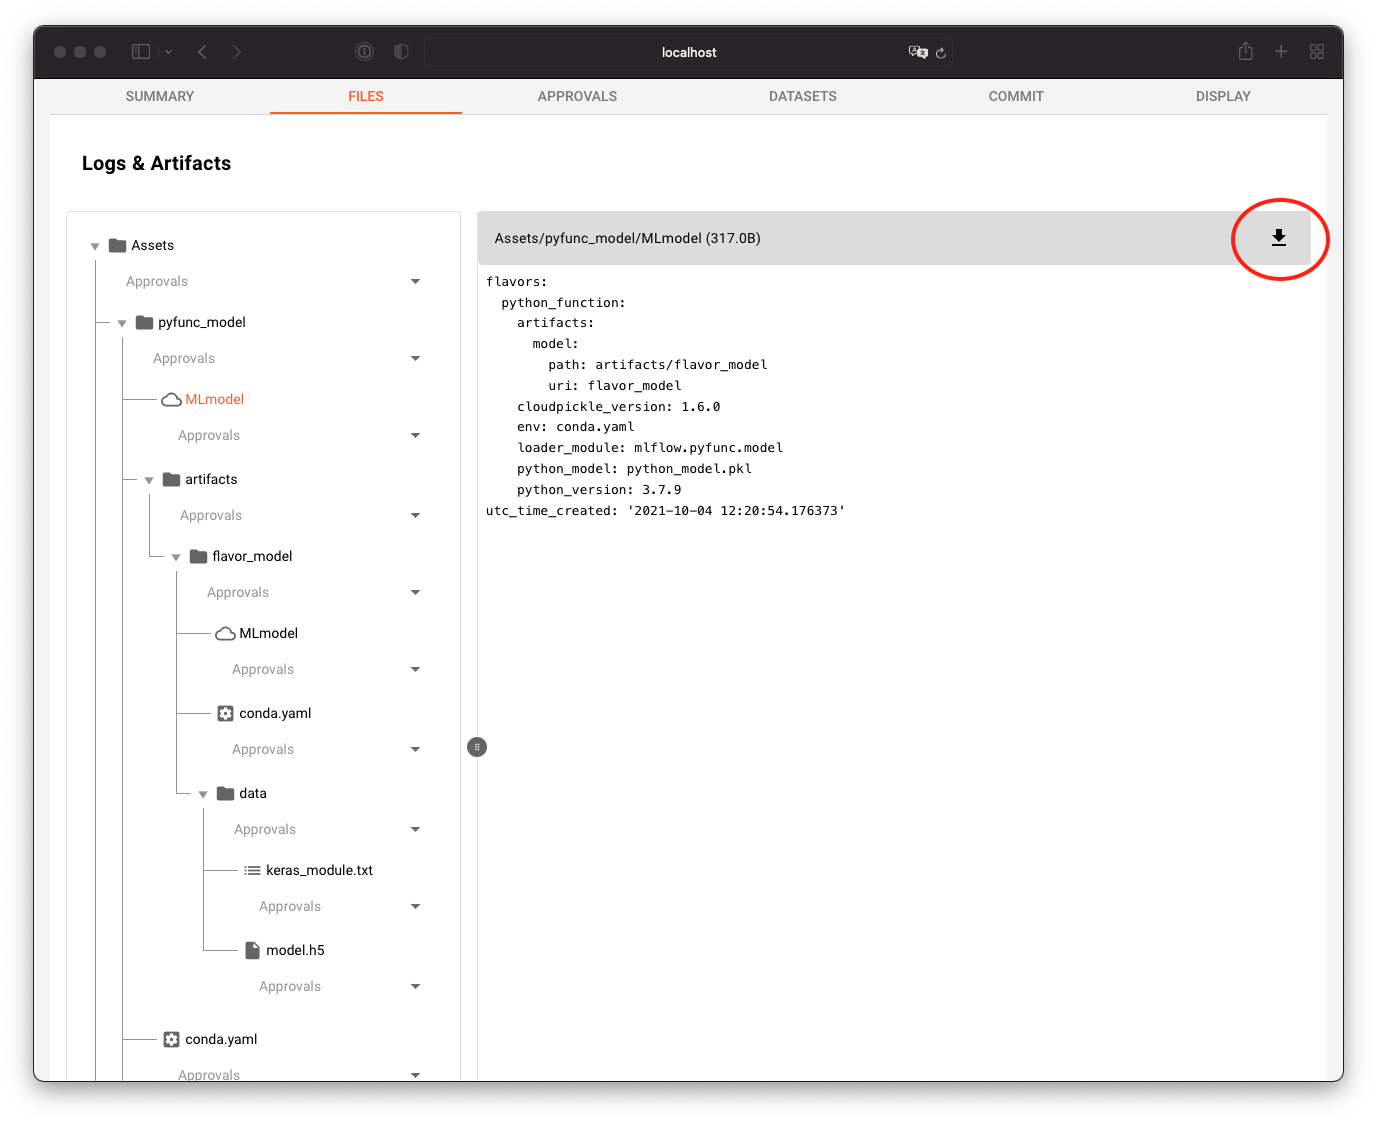Image resolution: width=1377 pixels, height=1123 pixels.
Task: Expand the Approvals dropdown under flavor_model
Action: (x=415, y=593)
